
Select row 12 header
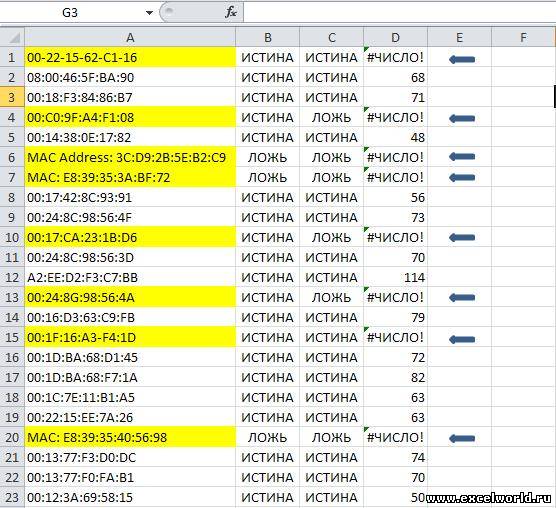click(x=12, y=277)
